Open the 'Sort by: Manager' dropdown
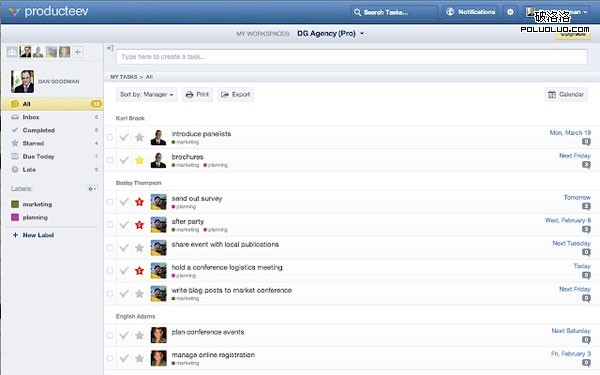 147,95
